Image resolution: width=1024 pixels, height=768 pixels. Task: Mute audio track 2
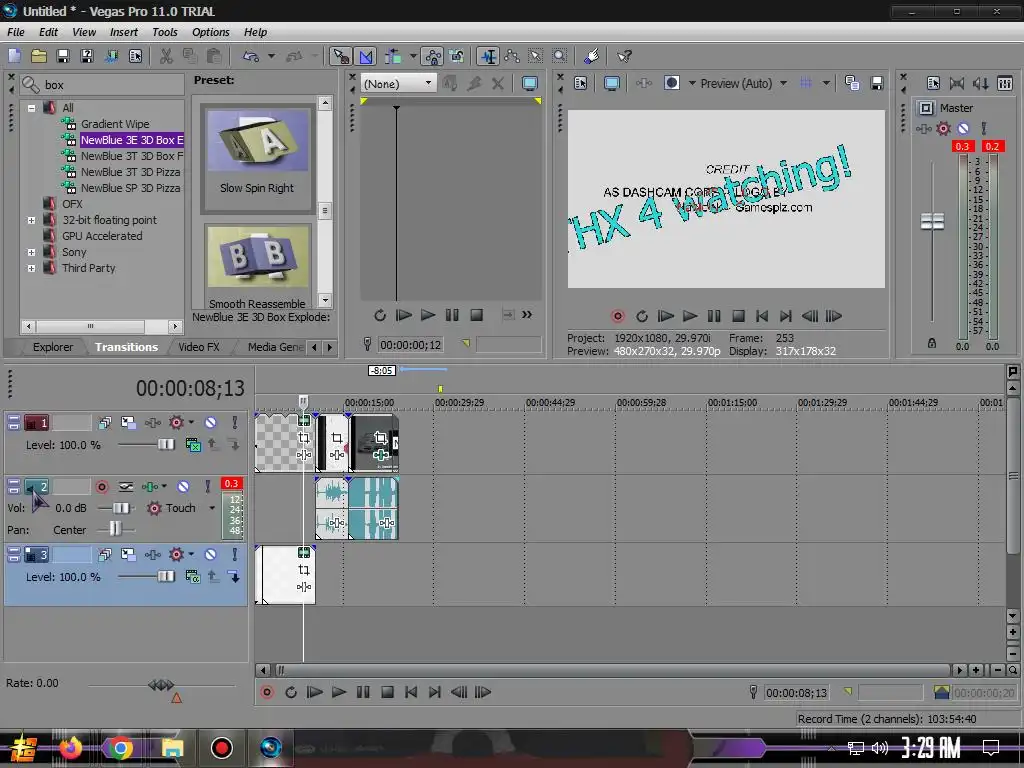coord(184,487)
